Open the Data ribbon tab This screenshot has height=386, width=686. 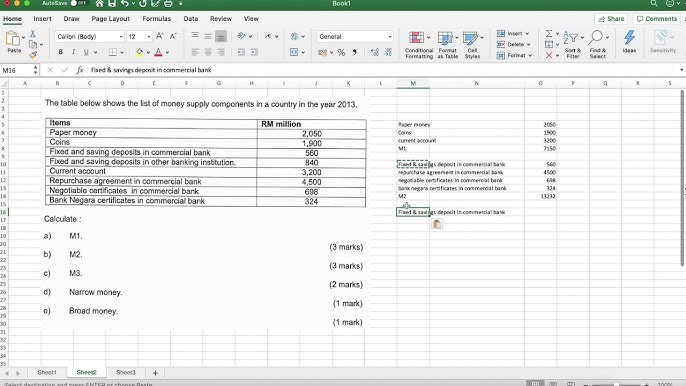[x=191, y=19]
